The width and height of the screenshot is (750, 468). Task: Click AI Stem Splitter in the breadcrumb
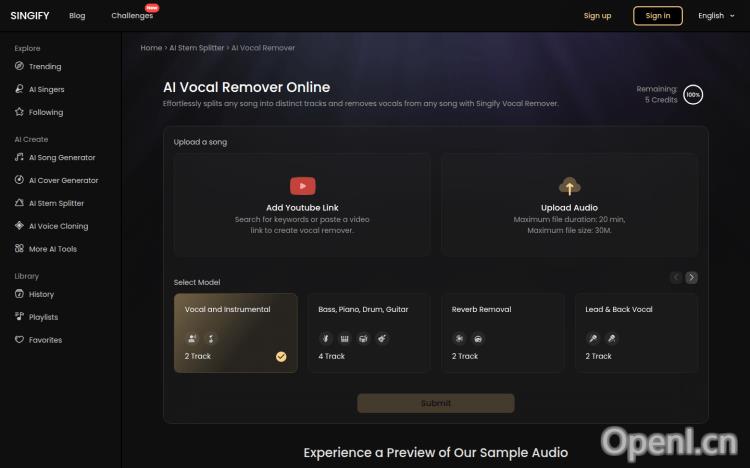pos(197,48)
